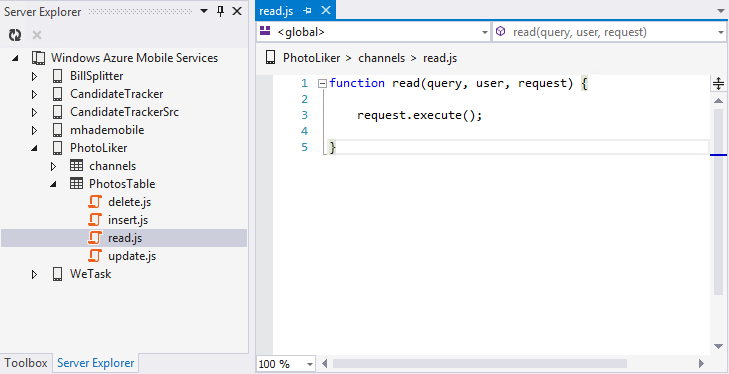The height and width of the screenshot is (374, 729).
Task: Open the 100 % zoom dropdown
Action: (x=310, y=365)
